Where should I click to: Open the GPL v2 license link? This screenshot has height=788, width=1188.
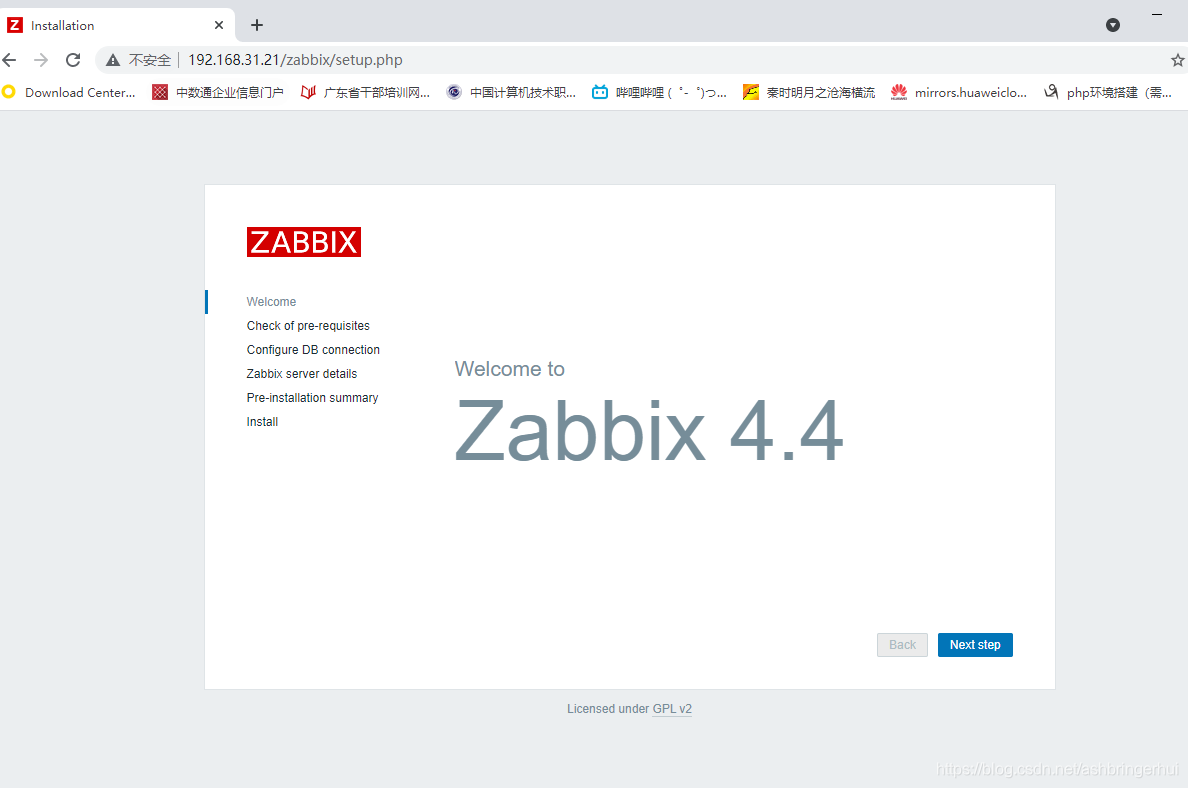tap(672, 708)
